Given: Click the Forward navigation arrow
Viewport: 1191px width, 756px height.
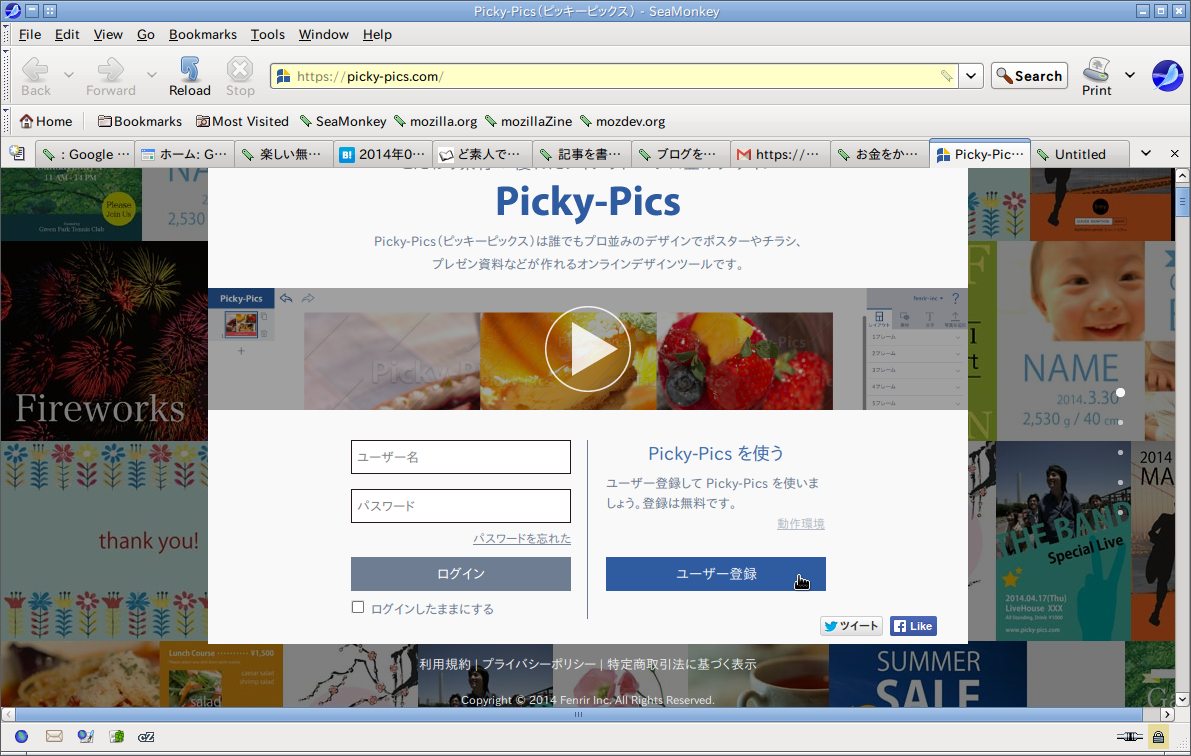Looking at the screenshot, I should [111, 76].
